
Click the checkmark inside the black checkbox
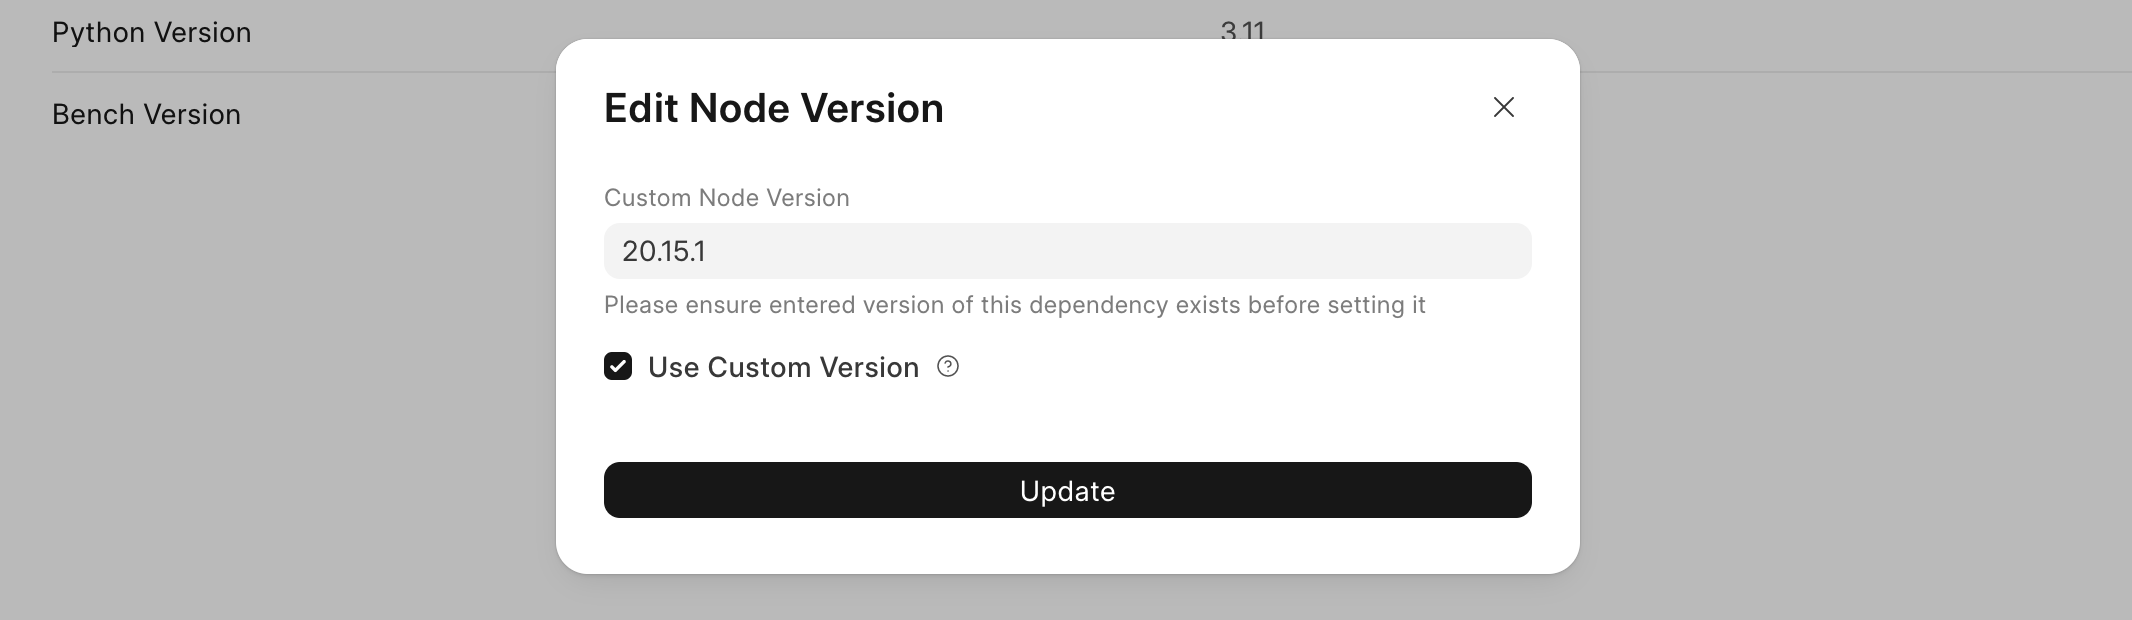618,367
